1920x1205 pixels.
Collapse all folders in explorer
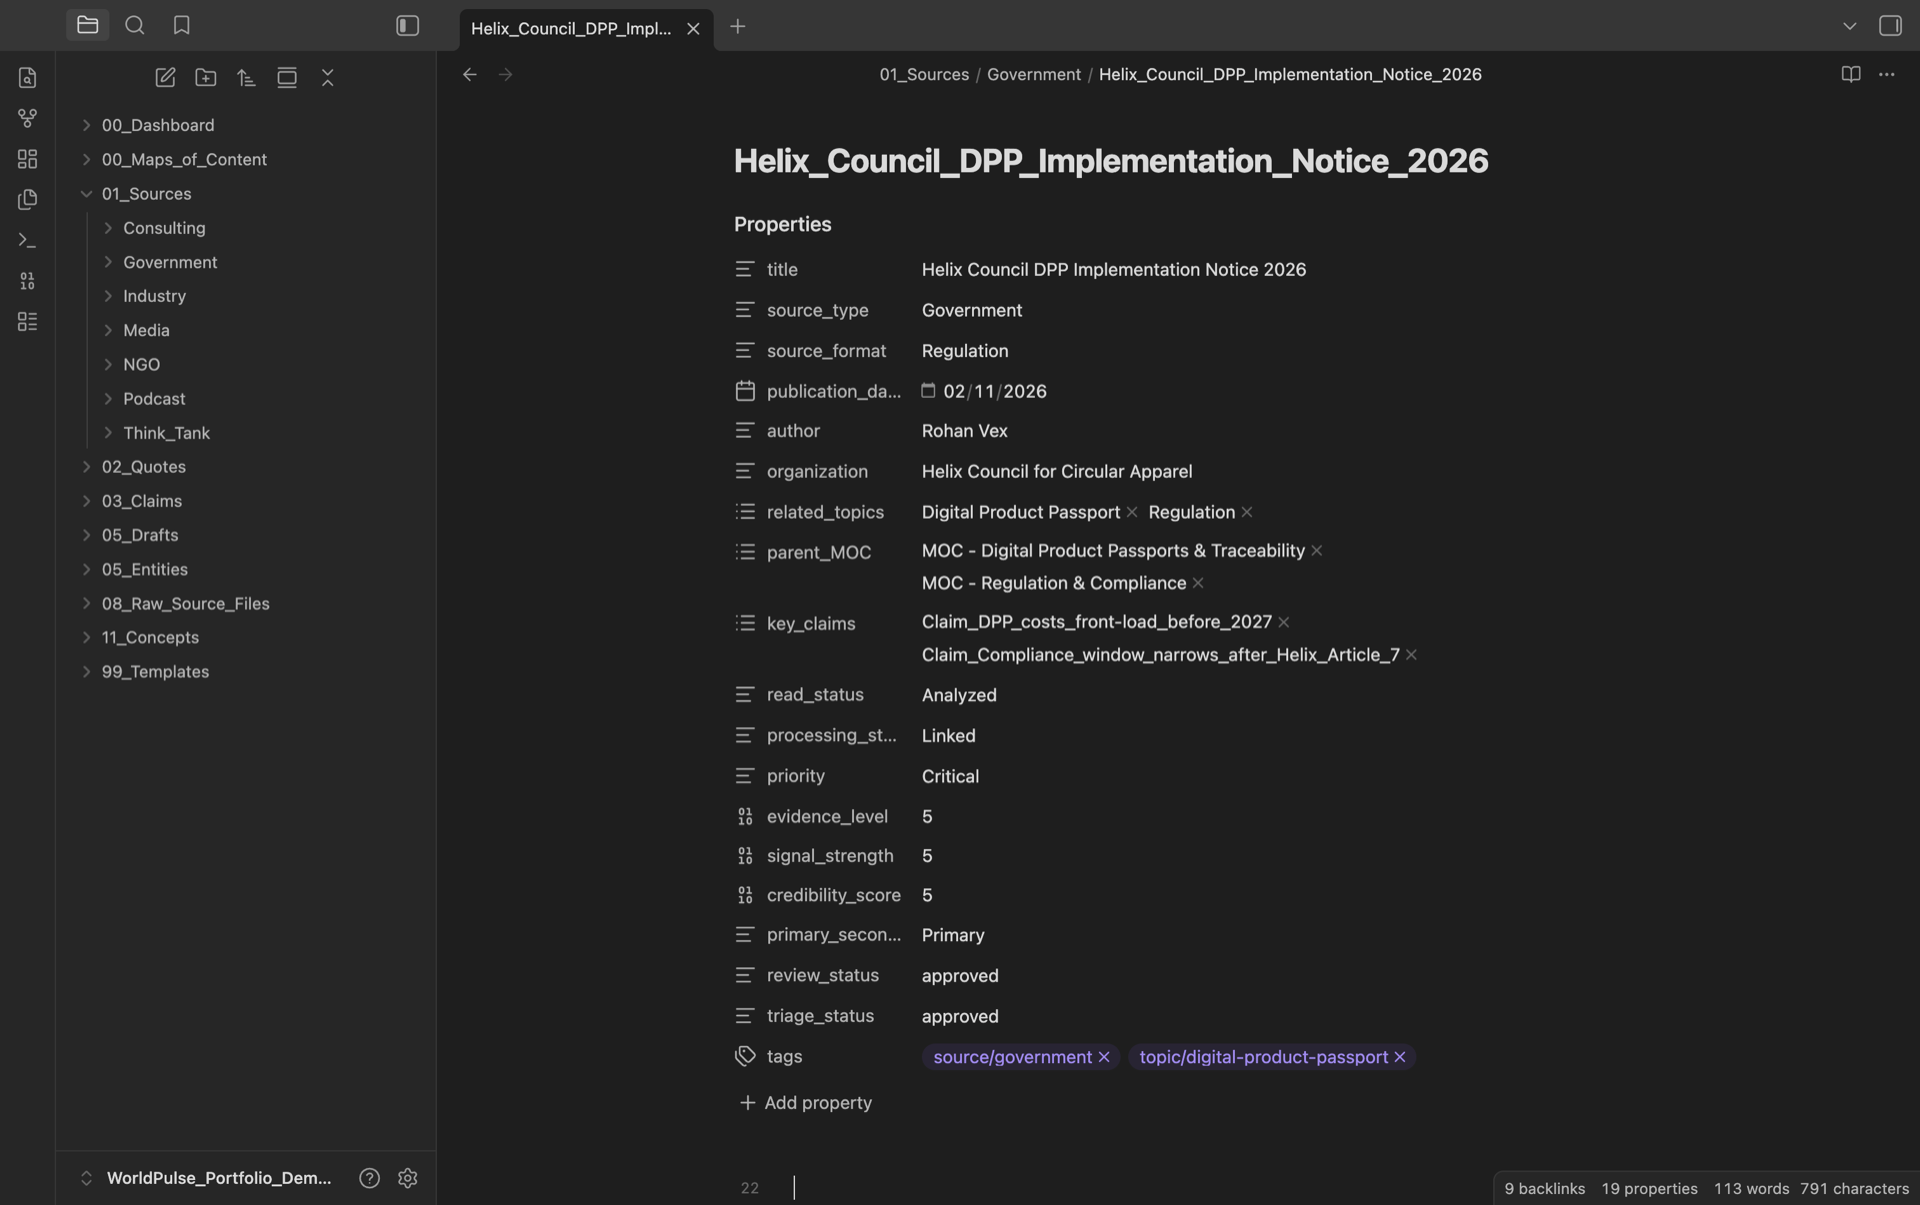(327, 77)
